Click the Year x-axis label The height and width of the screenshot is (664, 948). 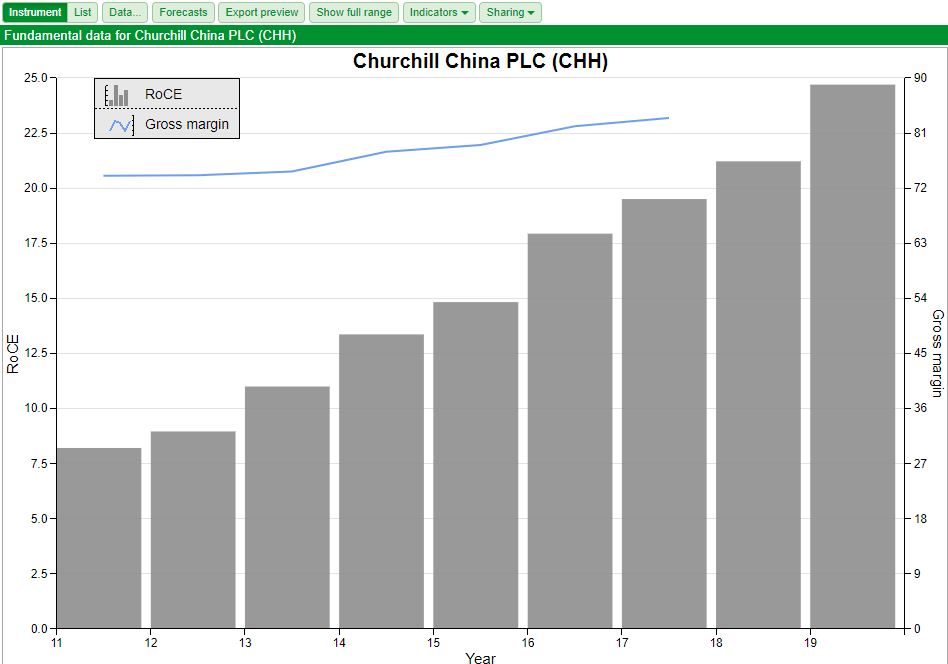coord(481,657)
